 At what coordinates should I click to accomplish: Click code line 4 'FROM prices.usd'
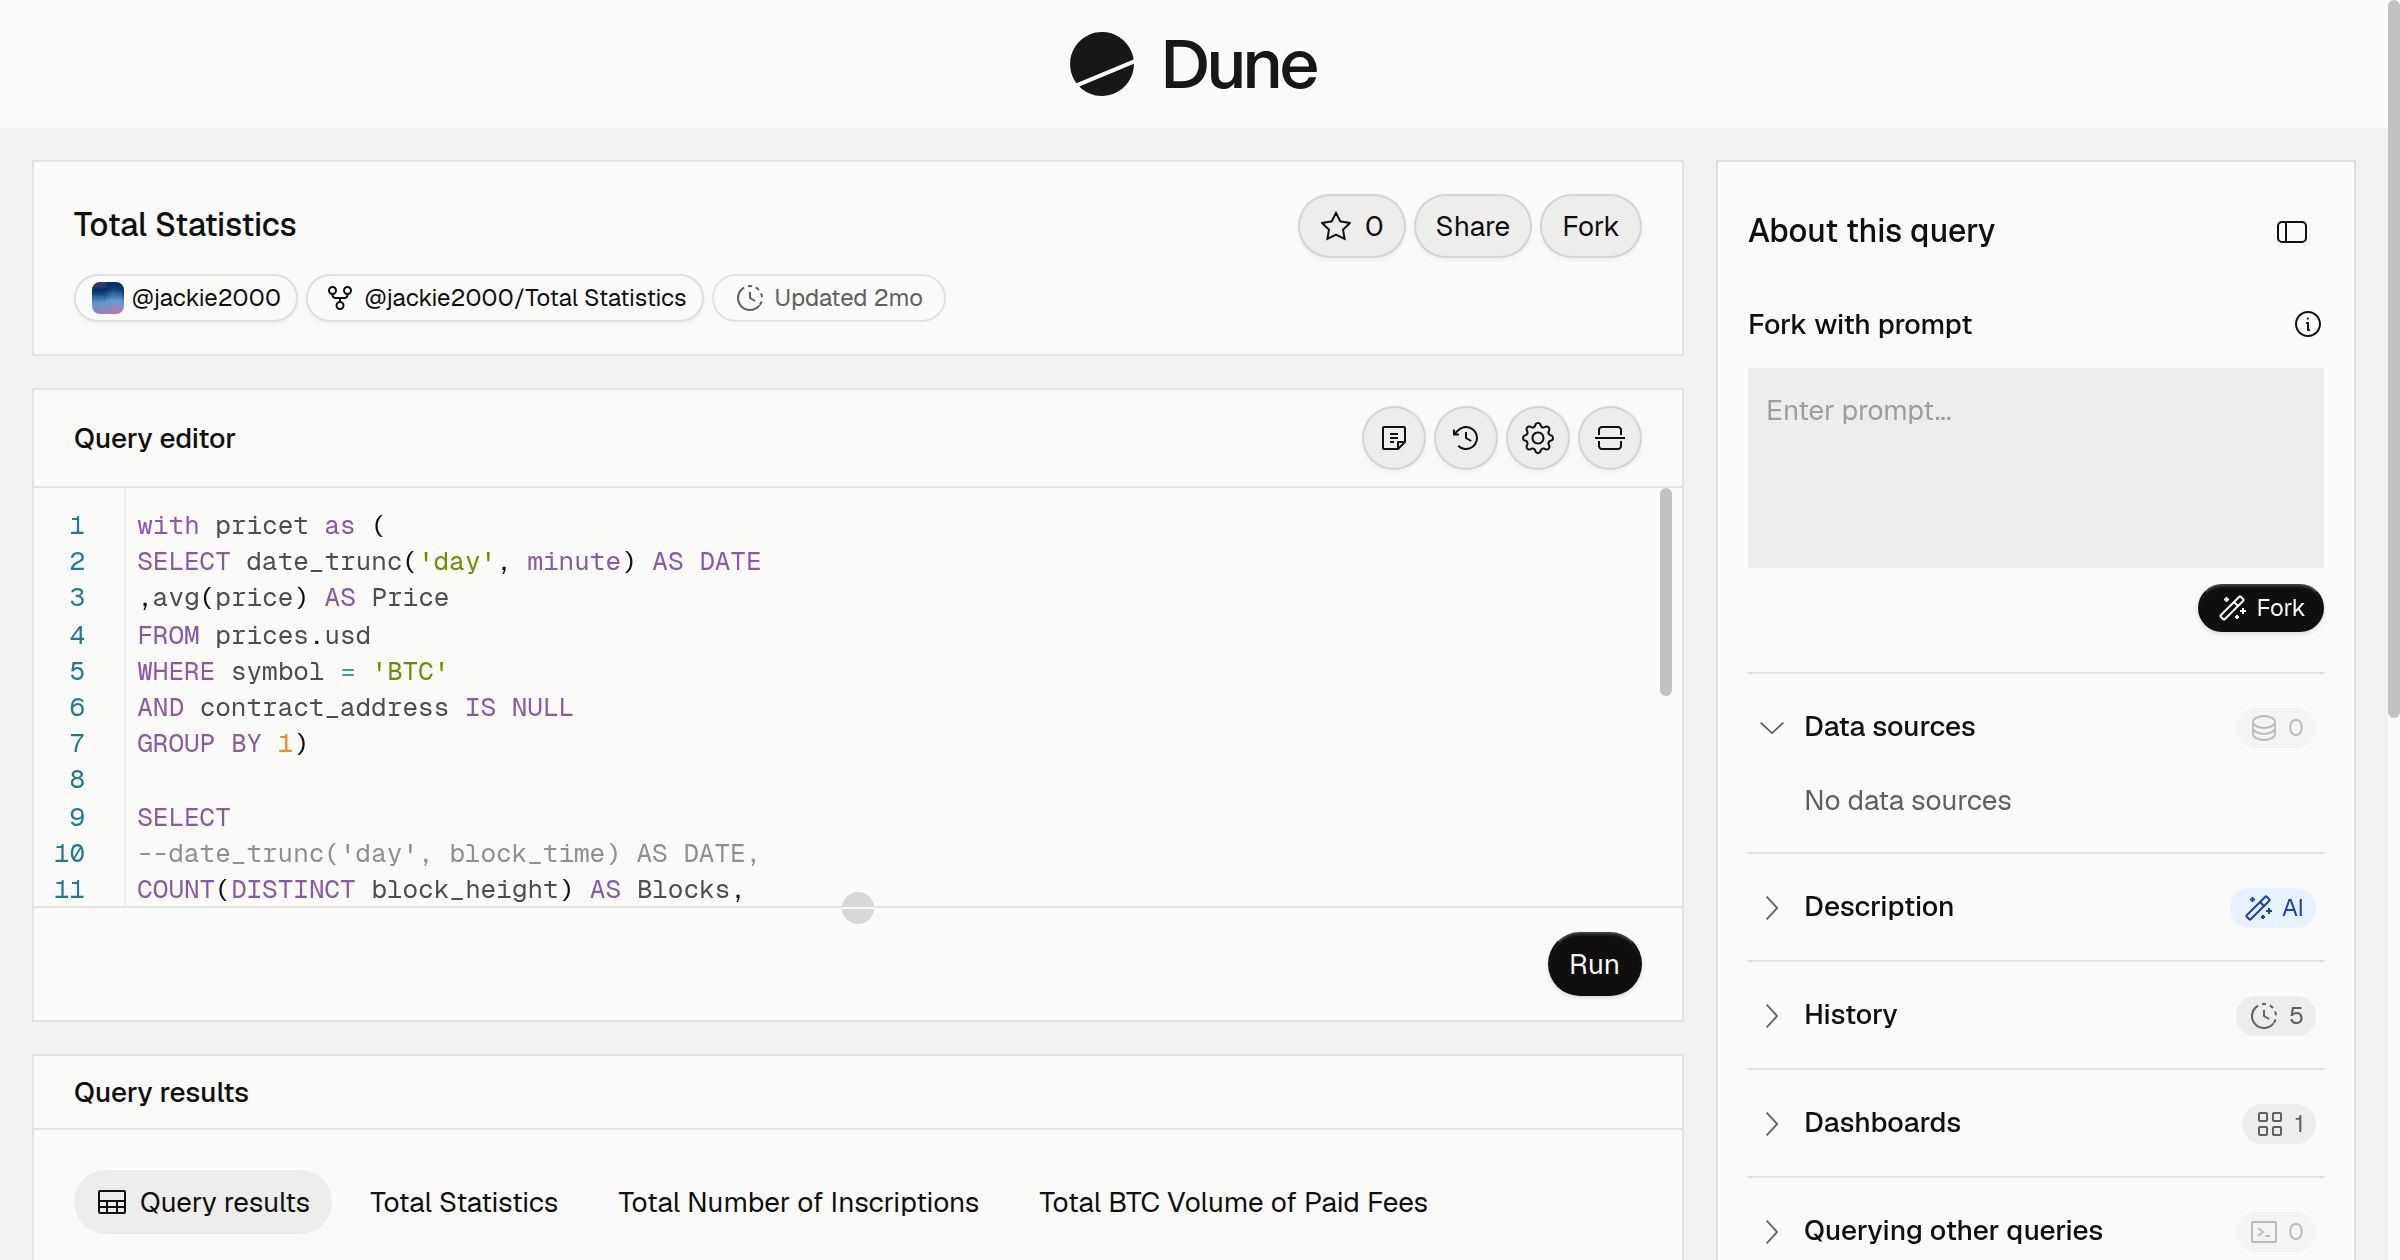pos(254,635)
